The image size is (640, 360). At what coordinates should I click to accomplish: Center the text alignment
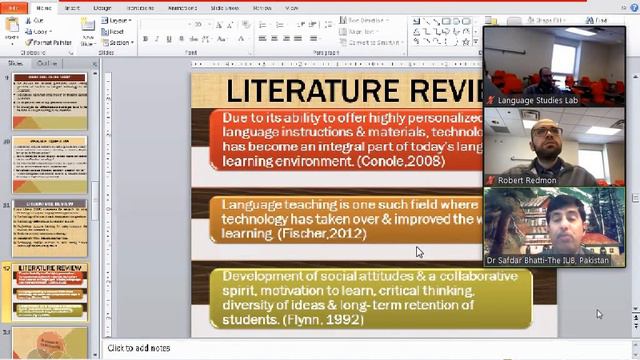pos(275,39)
